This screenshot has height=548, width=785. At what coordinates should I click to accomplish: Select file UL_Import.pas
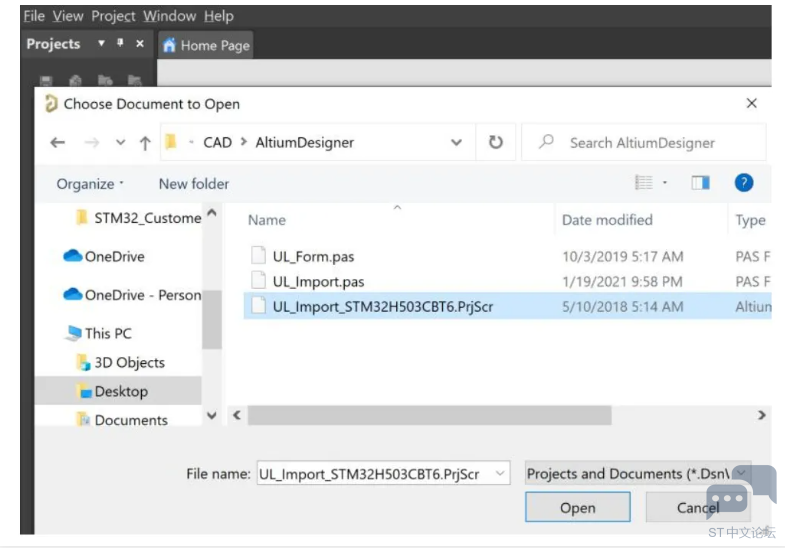tap(318, 282)
